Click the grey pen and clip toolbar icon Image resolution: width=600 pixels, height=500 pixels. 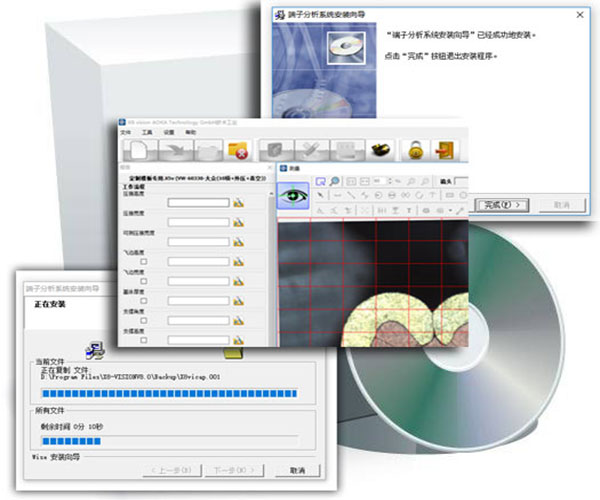click(312, 150)
